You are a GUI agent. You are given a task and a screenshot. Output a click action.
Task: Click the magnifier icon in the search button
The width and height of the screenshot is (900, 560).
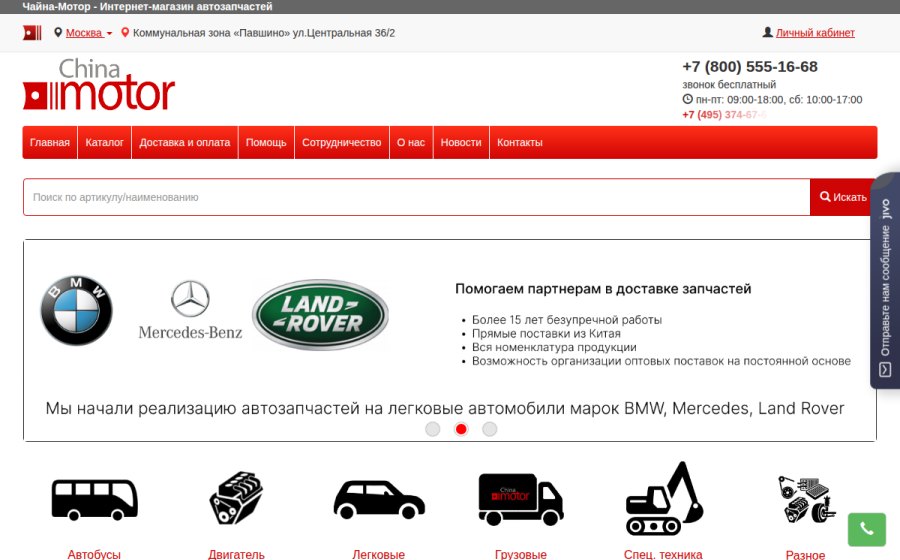pos(825,197)
